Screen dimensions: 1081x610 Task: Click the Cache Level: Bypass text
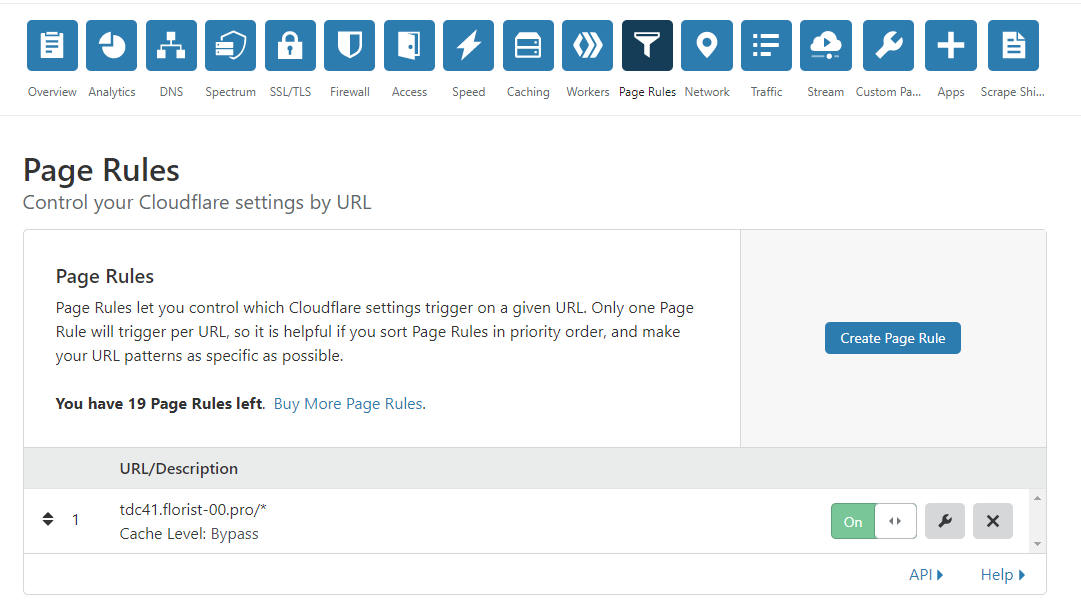coord(189,534)
